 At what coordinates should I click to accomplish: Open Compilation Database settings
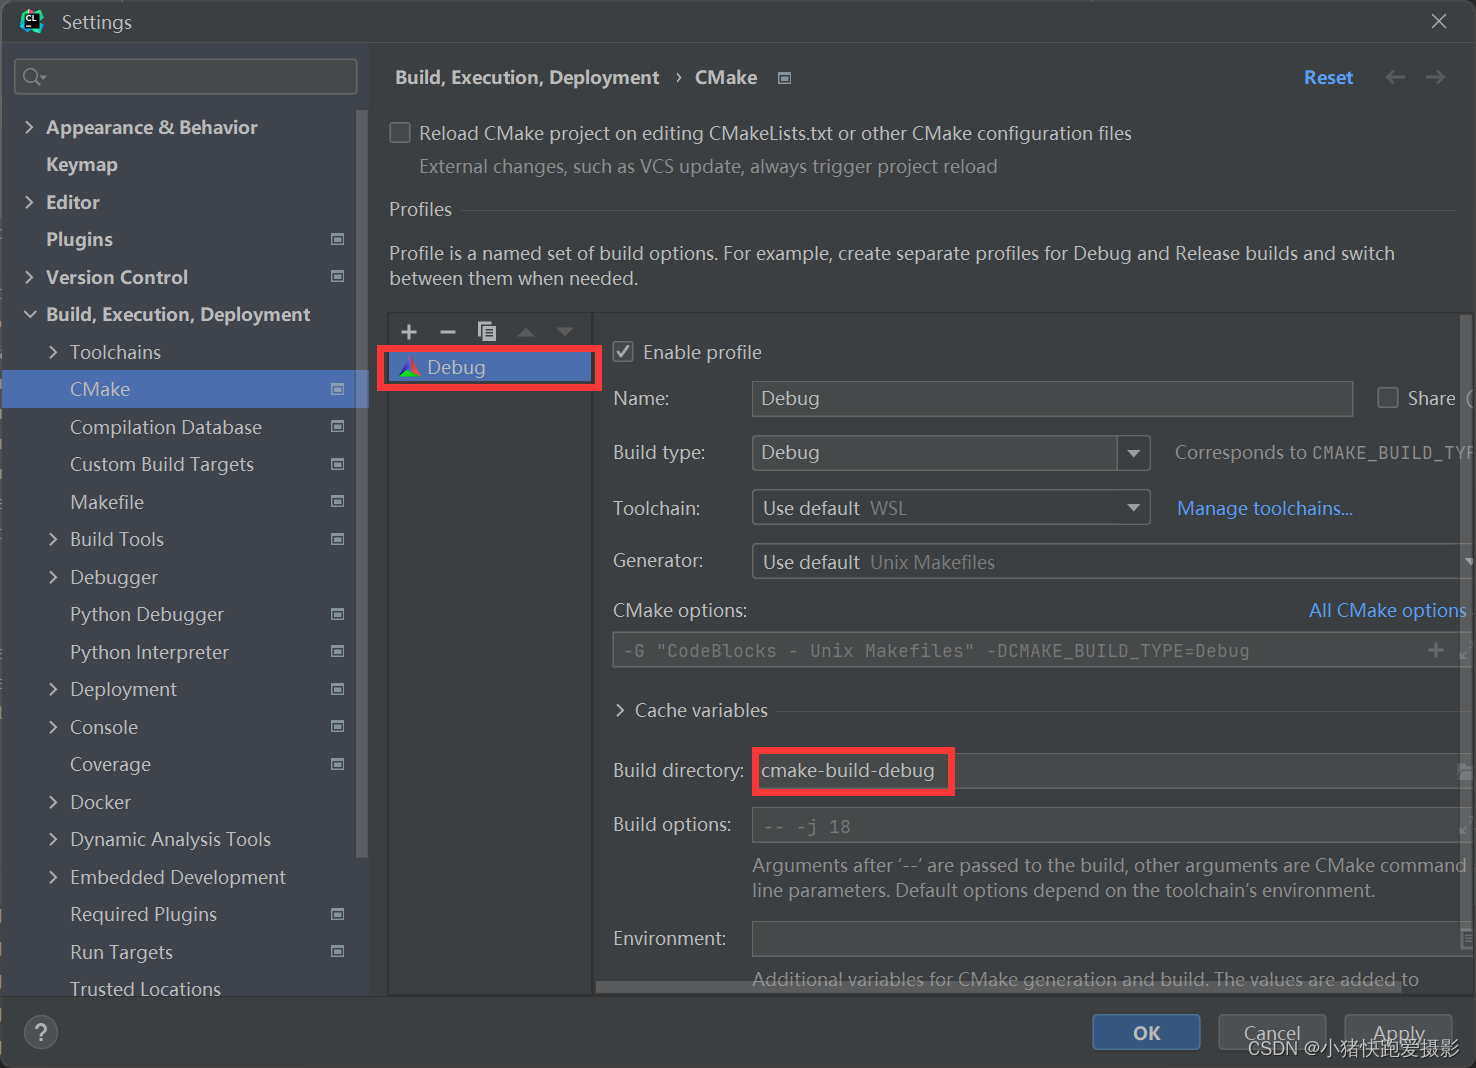pyautogui.click(x=166, y=427)
